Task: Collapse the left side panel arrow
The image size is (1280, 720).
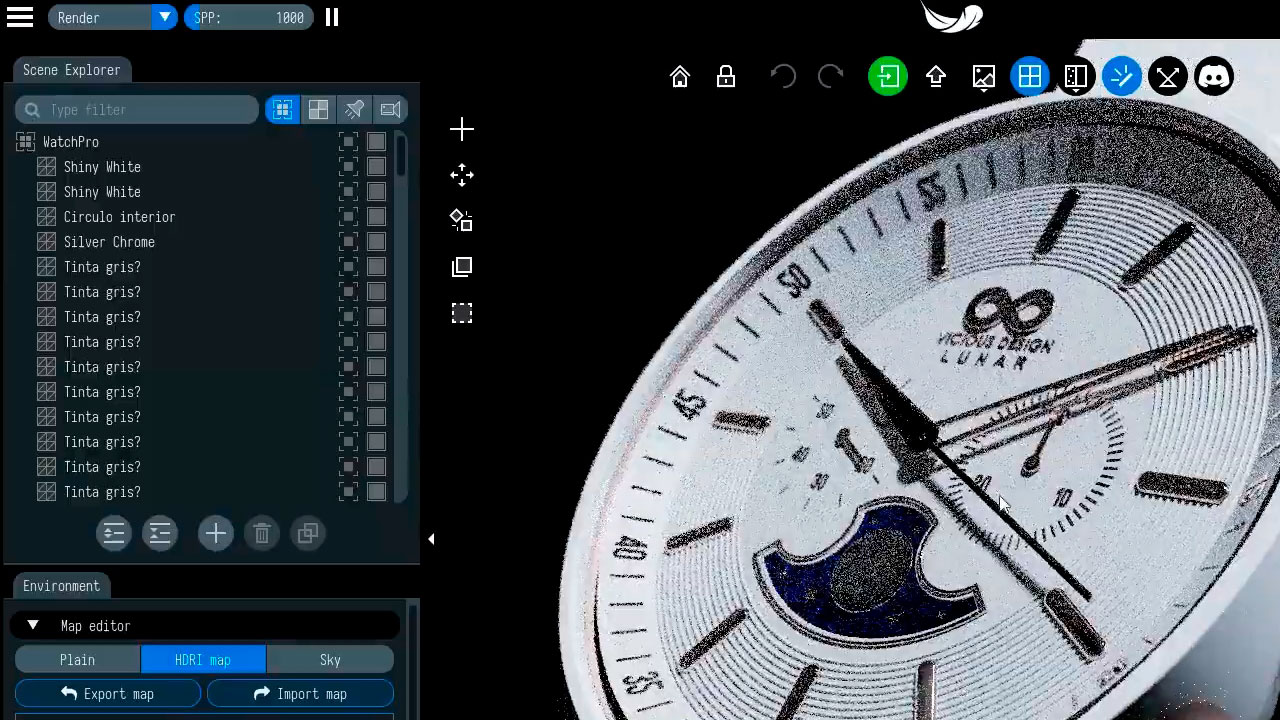Action: [x=431, y=539]
